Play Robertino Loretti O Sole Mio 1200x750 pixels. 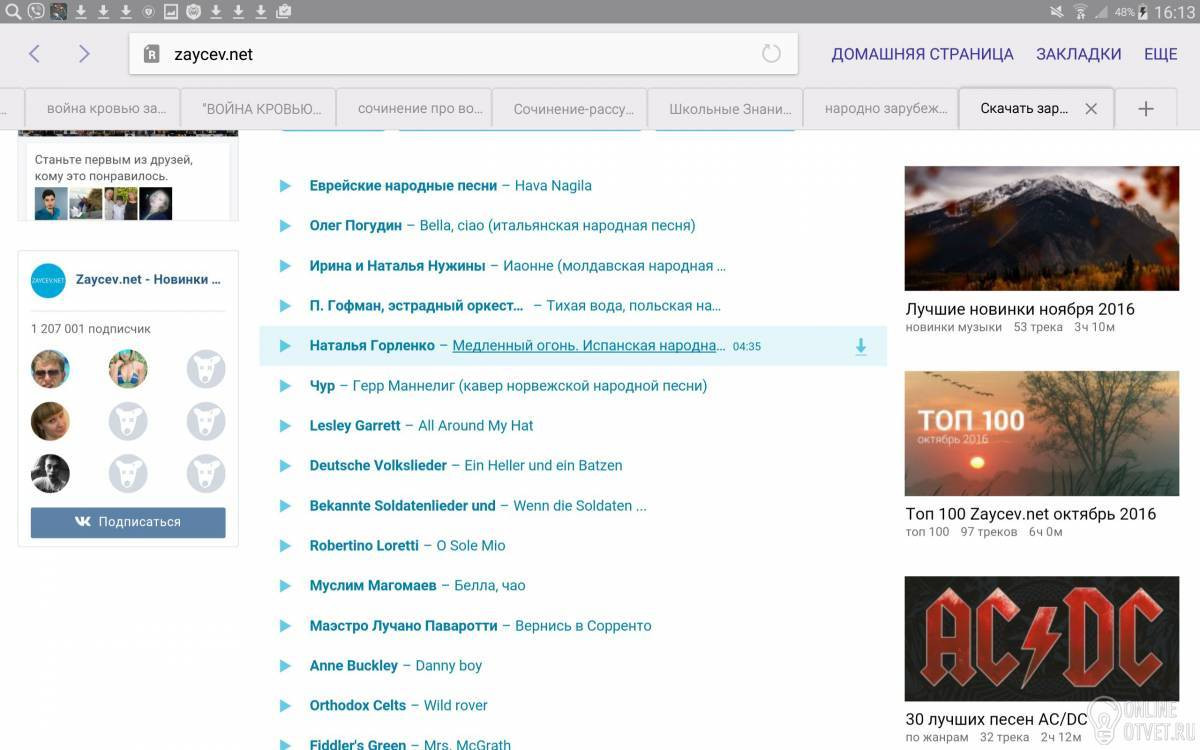285,546
